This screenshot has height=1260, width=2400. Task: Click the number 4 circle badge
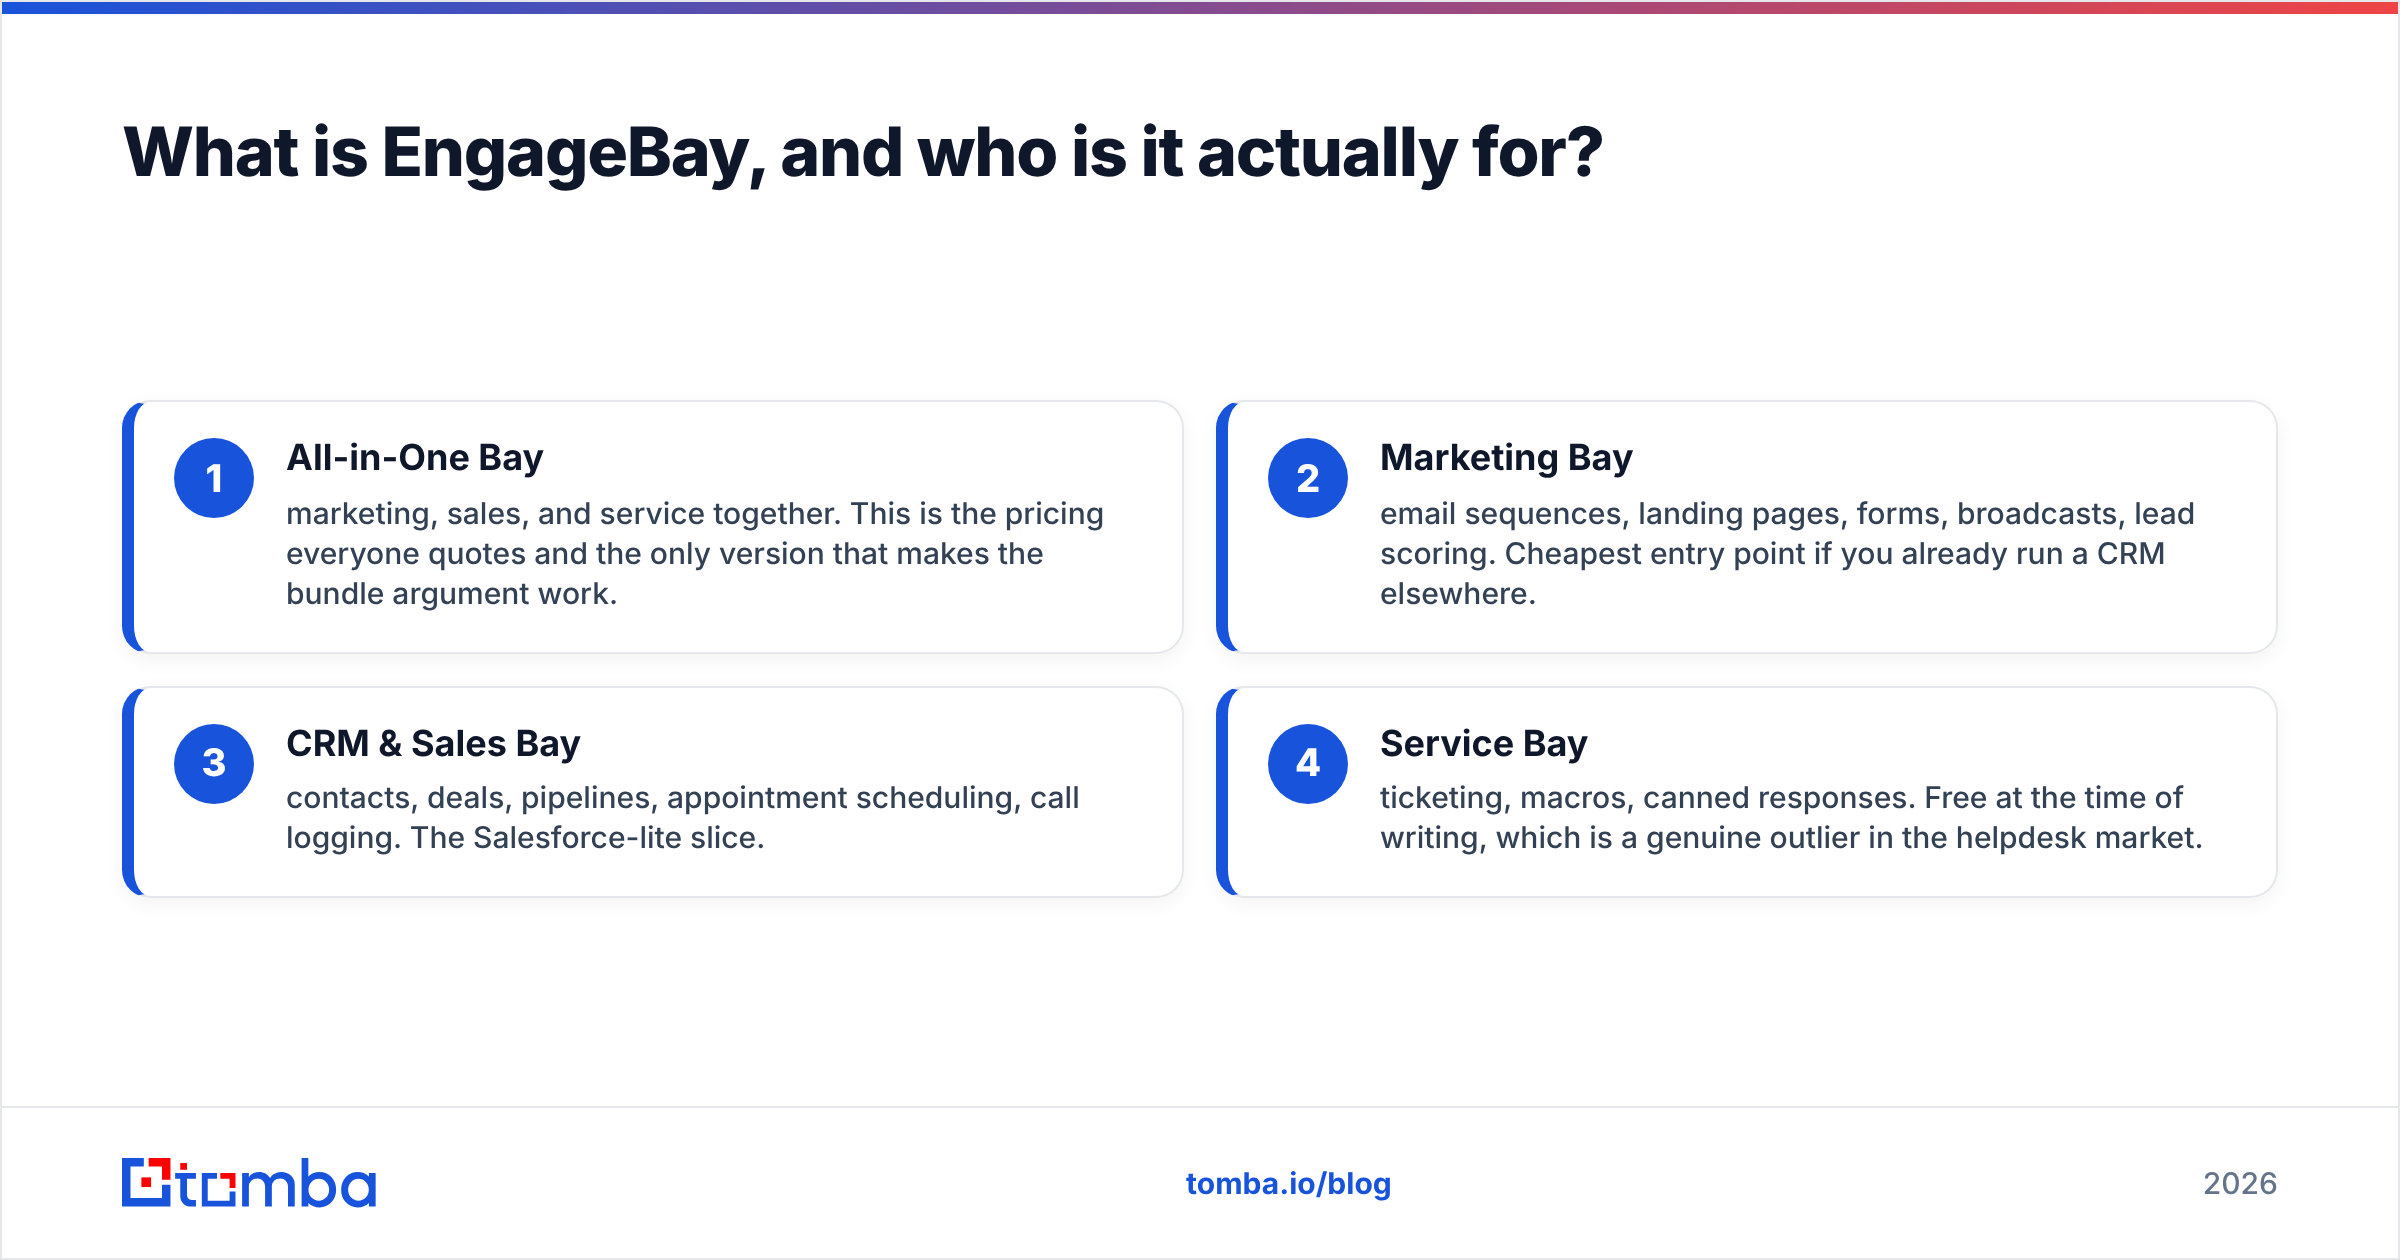point(1308,763)
